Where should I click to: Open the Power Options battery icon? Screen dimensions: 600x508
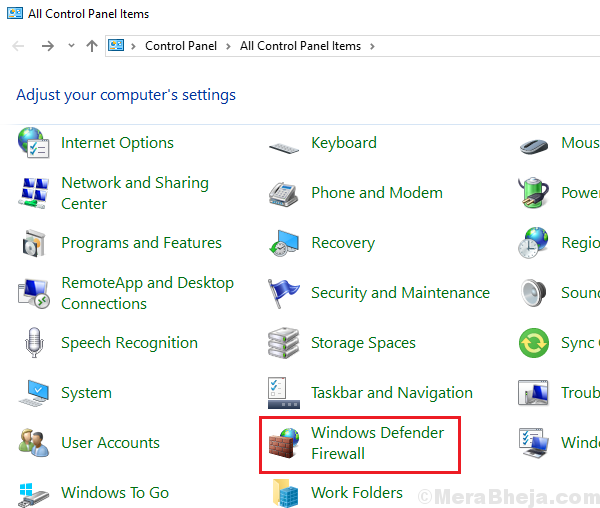pyautogui.click(x=533, y=192)
